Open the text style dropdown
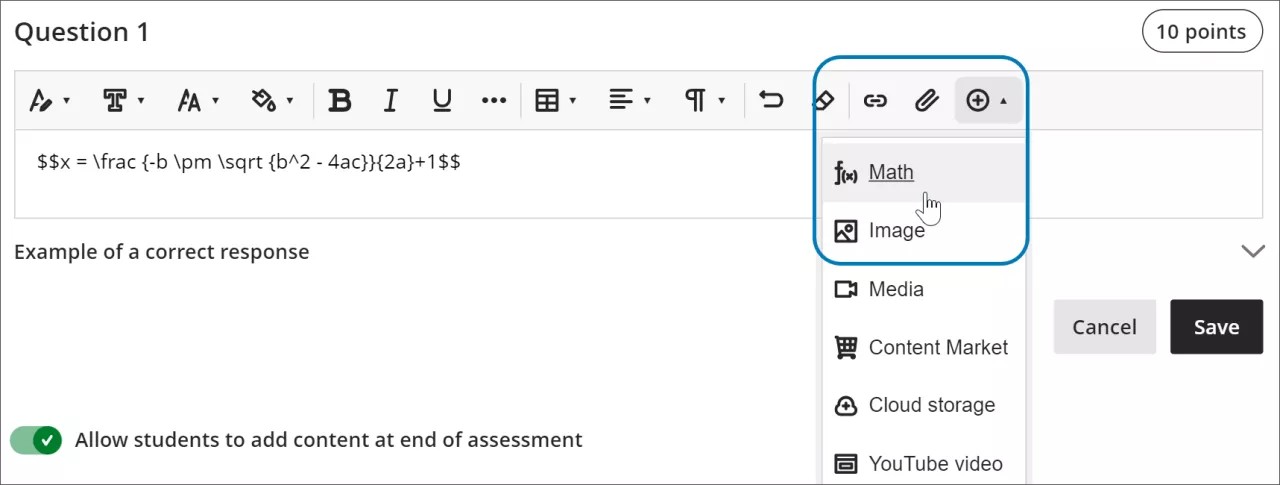Viewport: 1280px width, 485px height. click(124, 100)
